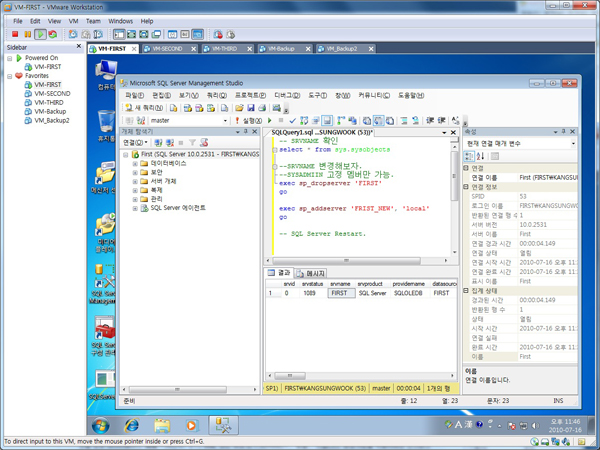This screenshot has width=600, height=450.
Task: Collapse the 집계 상태 properties section
Action: pyautogui.click(x=466, y=291)
